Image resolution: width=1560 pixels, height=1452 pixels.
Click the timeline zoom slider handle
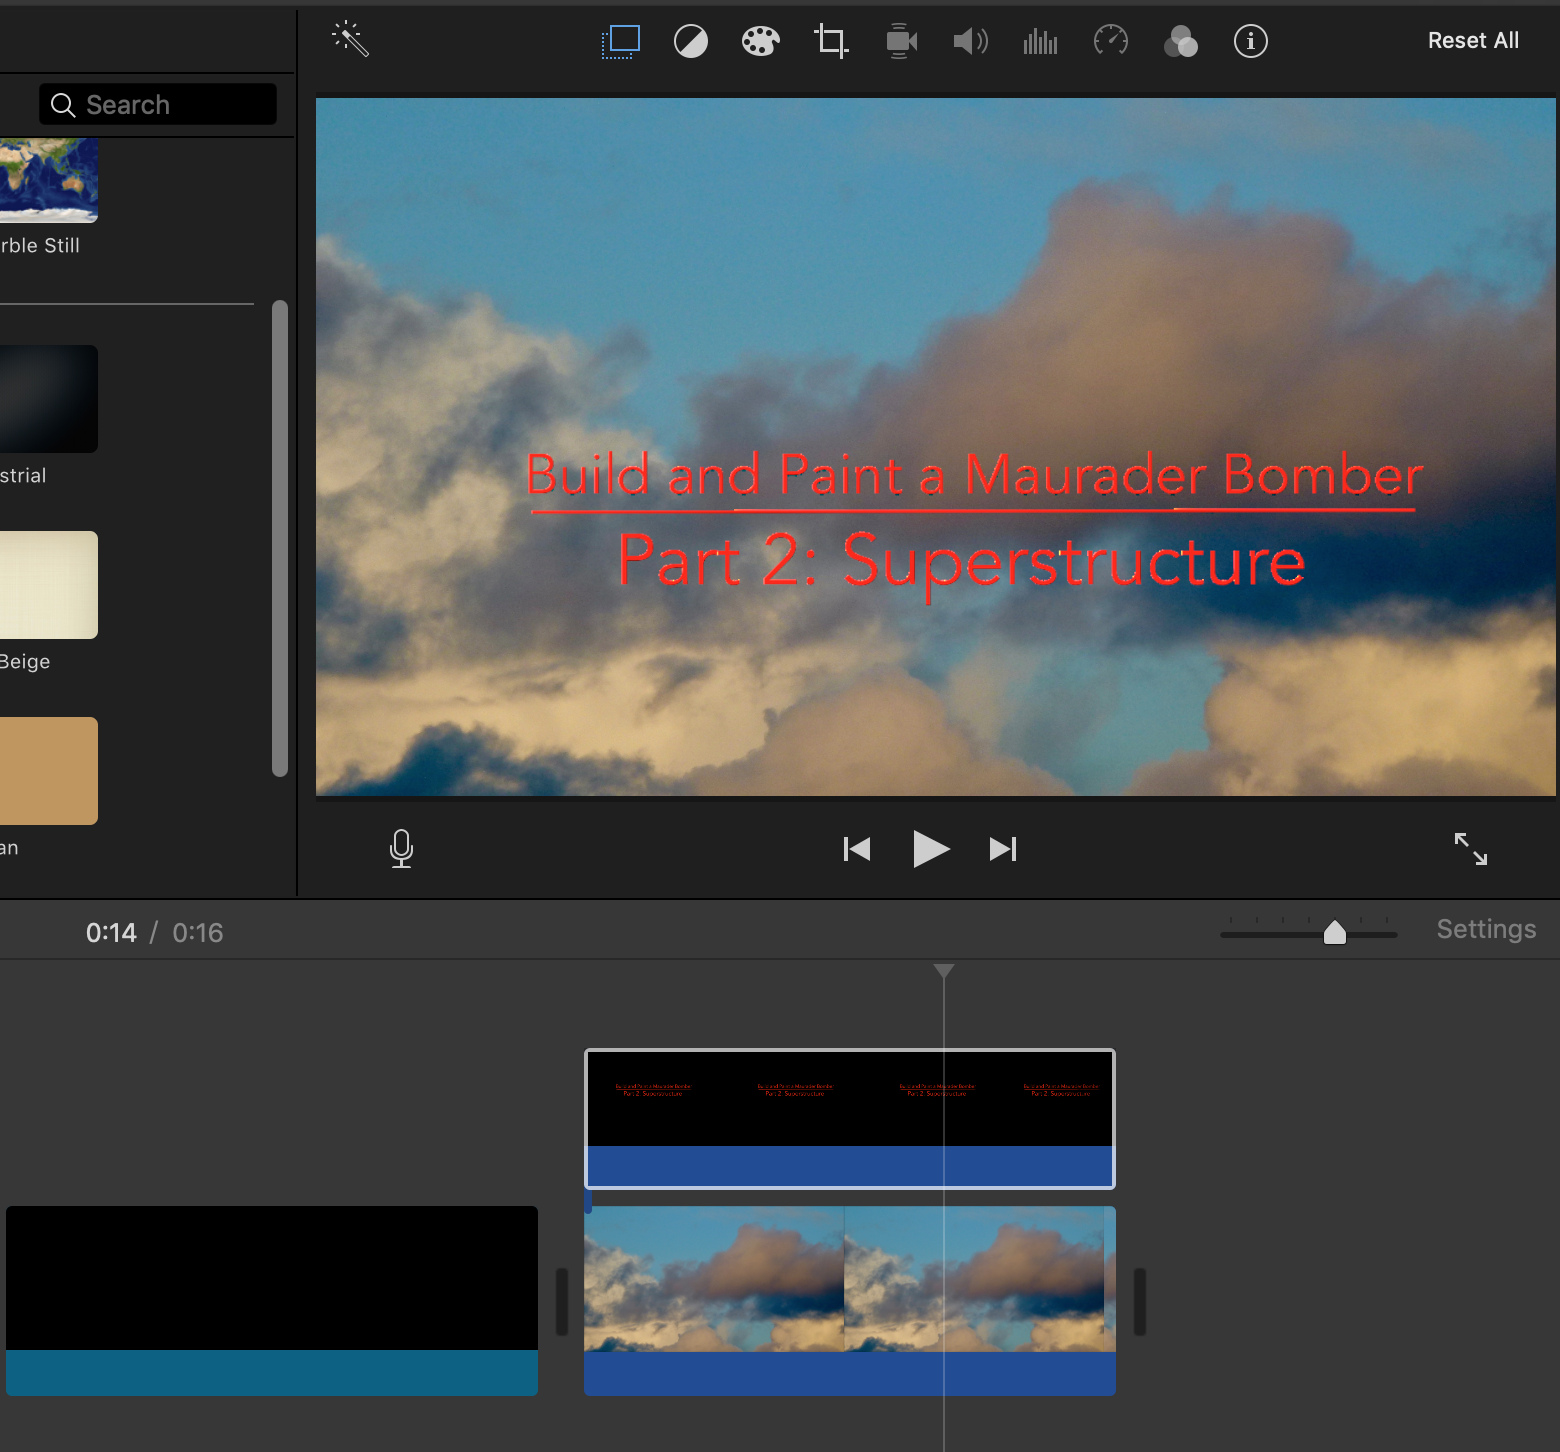click(x=1334, y=933)
